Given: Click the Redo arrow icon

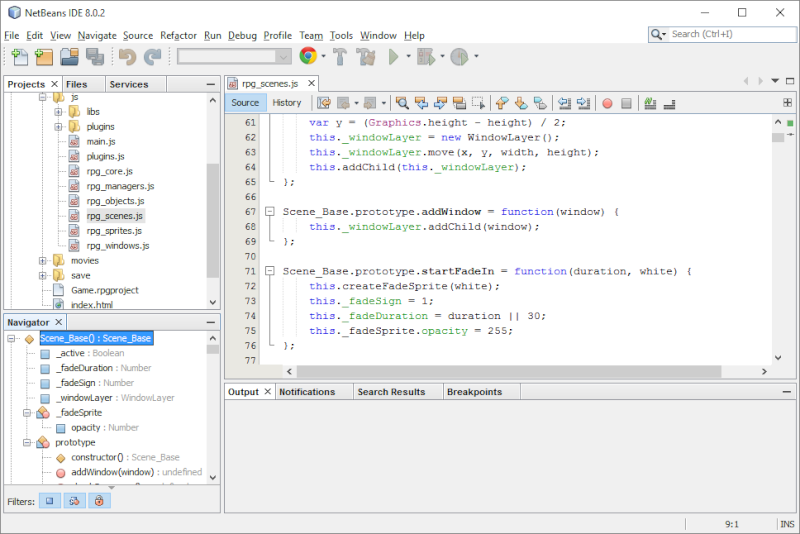Looking at the screenshot, I should (x=152, y=57).
